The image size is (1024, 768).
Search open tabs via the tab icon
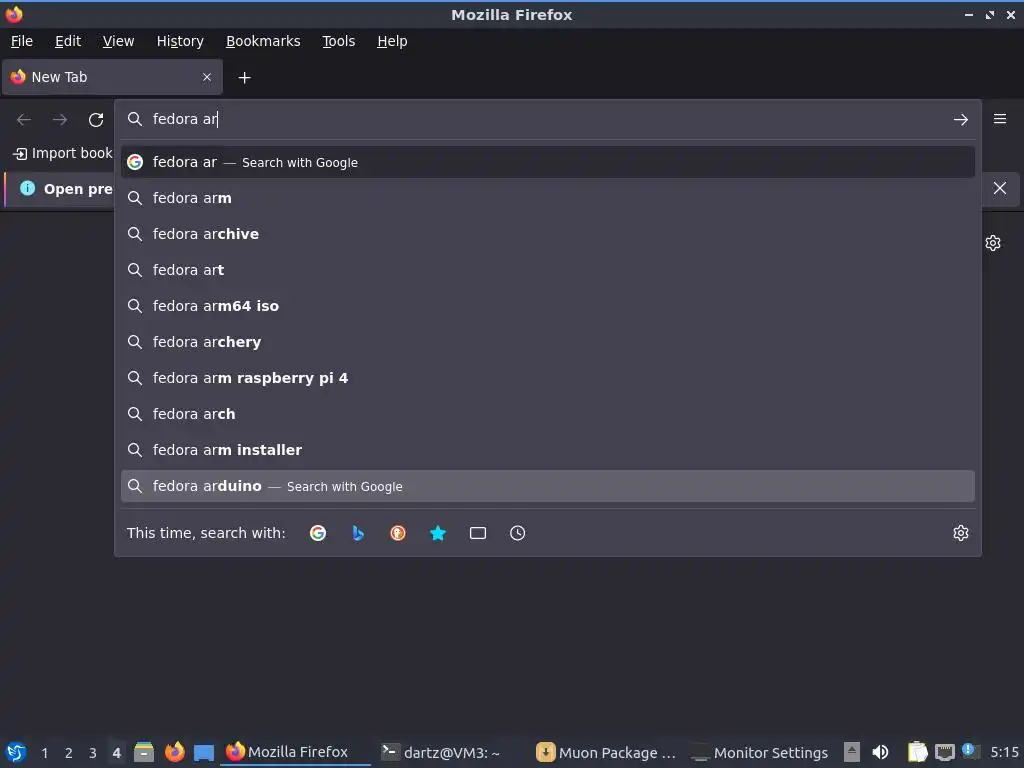click(477, 533)
